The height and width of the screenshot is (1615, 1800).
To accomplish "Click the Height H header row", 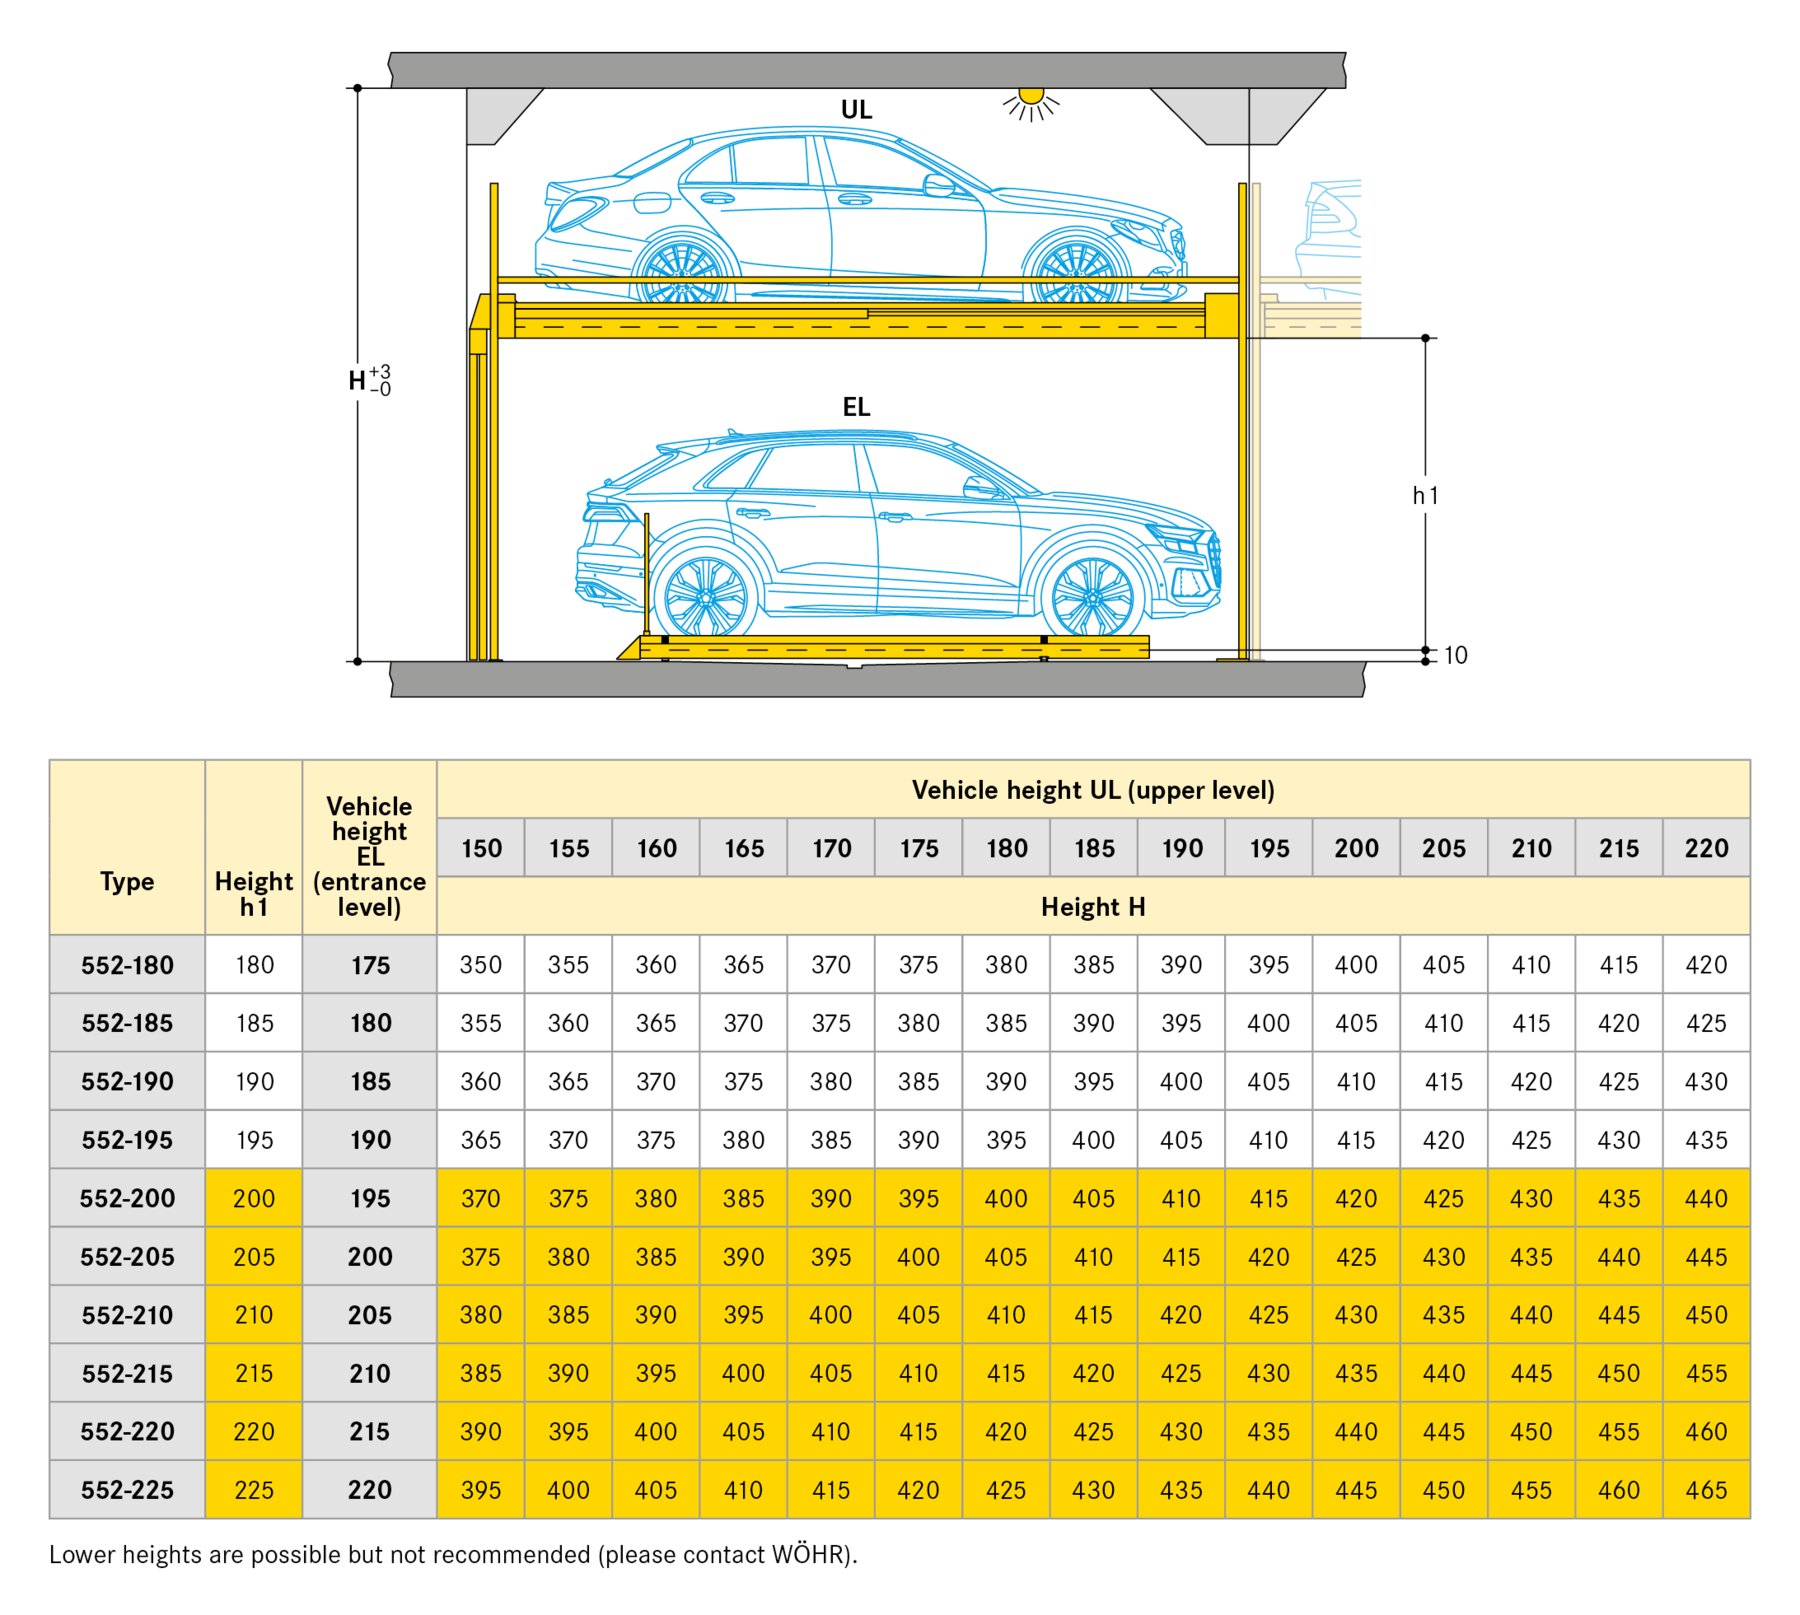I will [x=1093, y=907].
